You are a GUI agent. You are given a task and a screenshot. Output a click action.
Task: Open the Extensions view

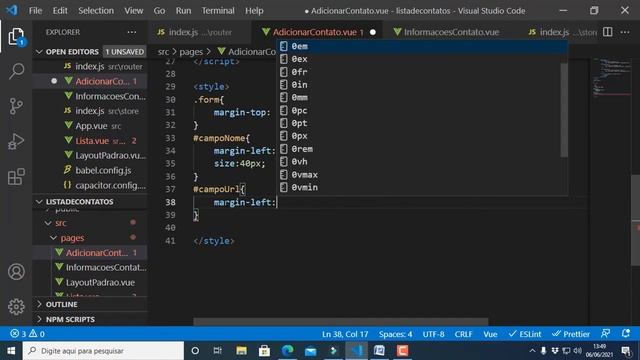[16, 176]
